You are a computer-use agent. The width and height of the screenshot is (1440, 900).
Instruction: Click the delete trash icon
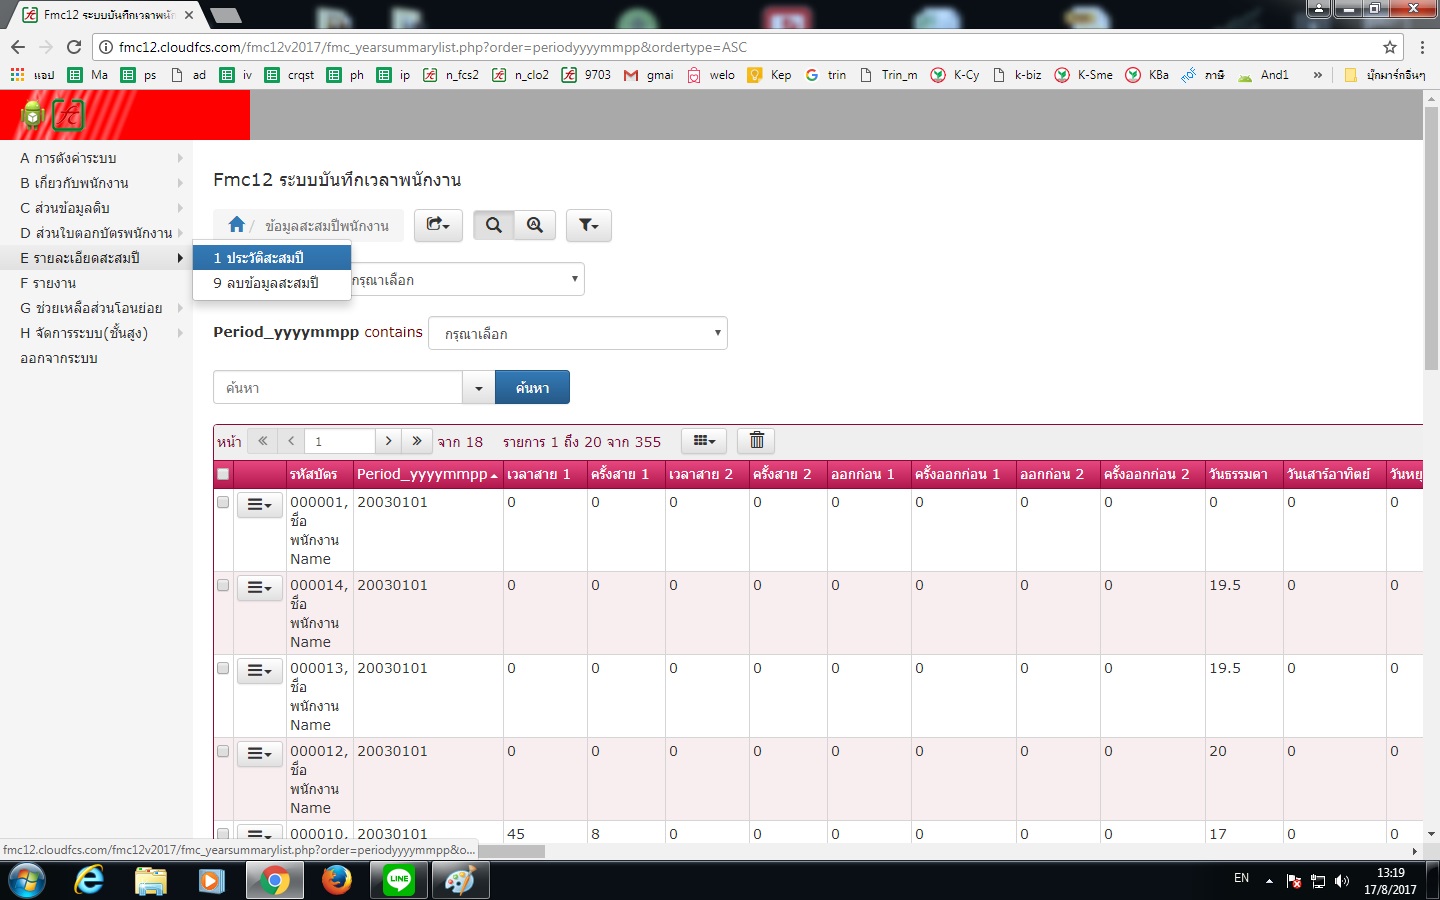[x=757, y=440]
